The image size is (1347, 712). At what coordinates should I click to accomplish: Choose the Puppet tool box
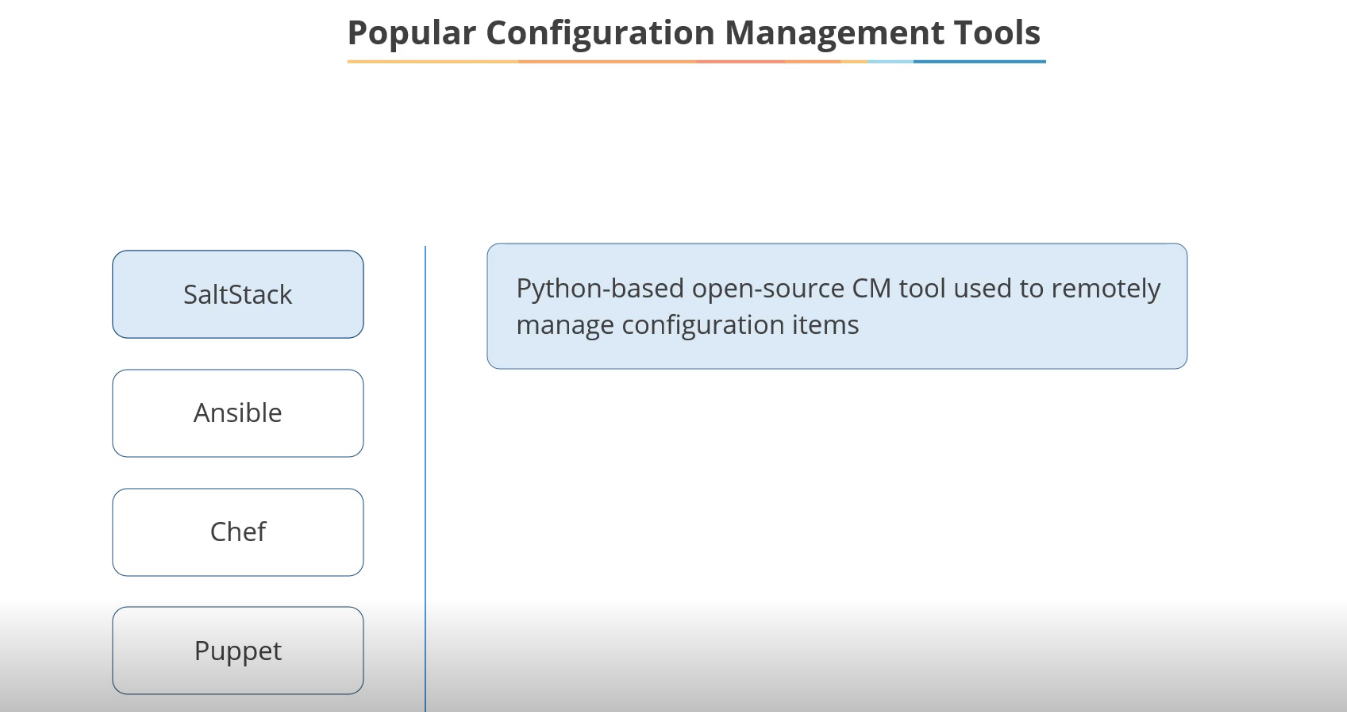(238, 651)
